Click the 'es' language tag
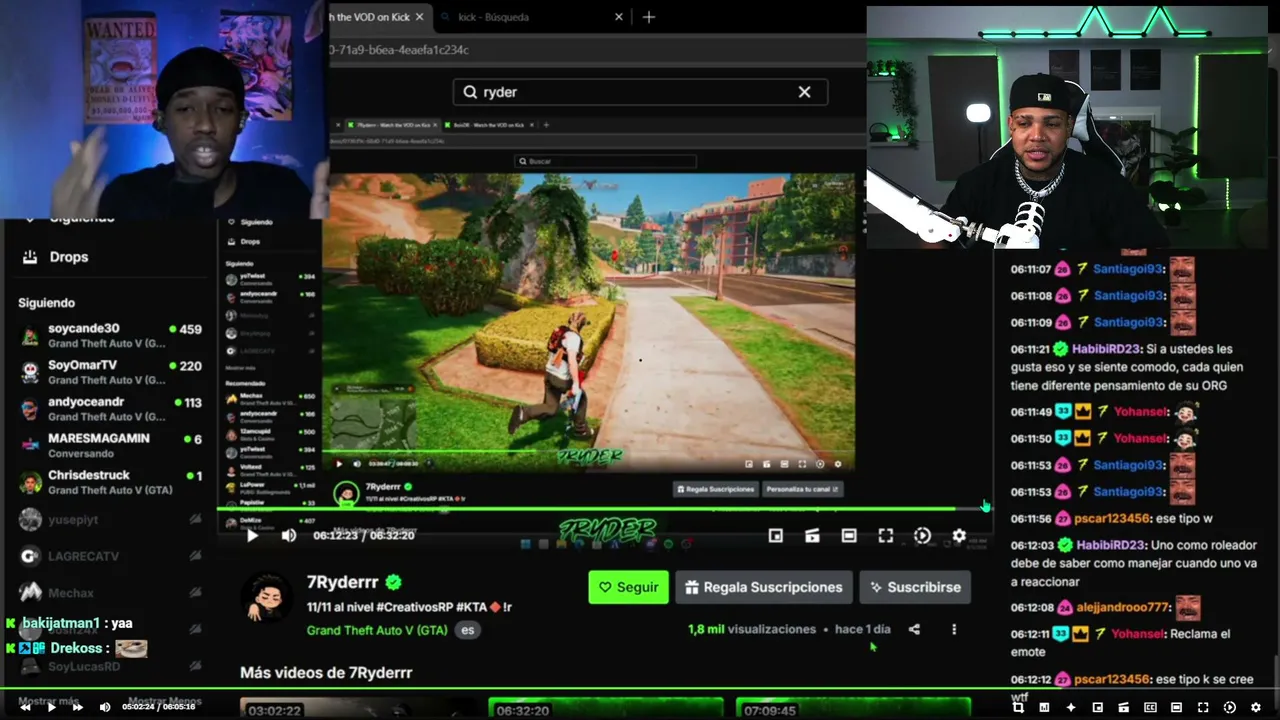The width and height of the screenshot is (1280, 720). pyautogui.click(x=466, y=630)
